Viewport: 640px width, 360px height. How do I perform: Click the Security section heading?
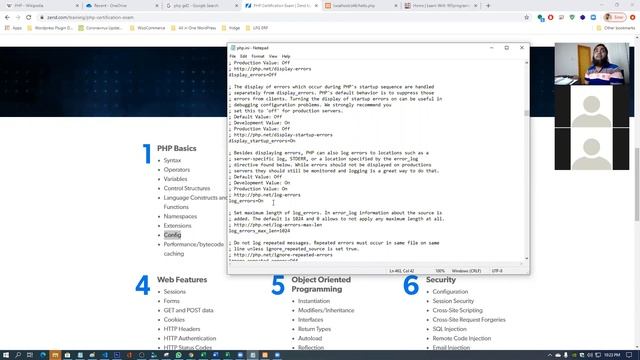tap(441, 280)
